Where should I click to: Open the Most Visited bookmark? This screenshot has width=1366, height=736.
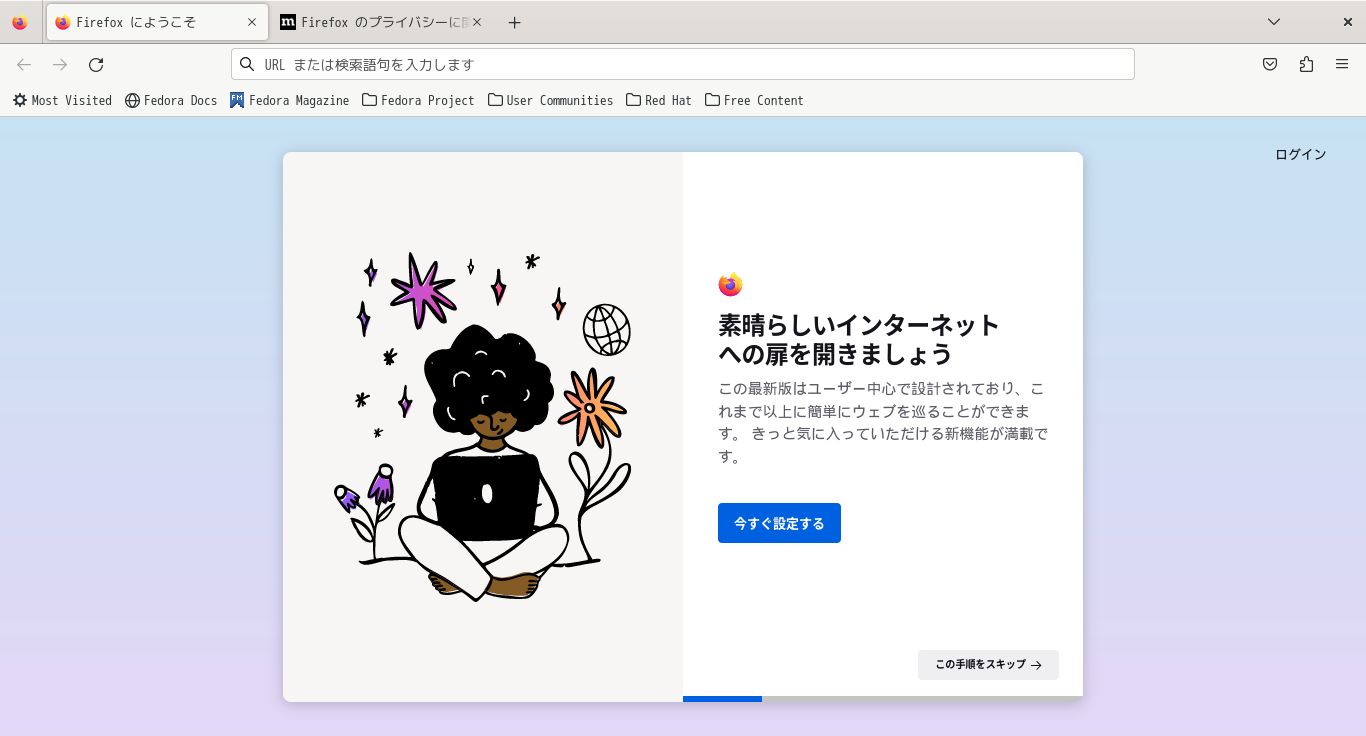pyautogui.click(x=62, y=100)
